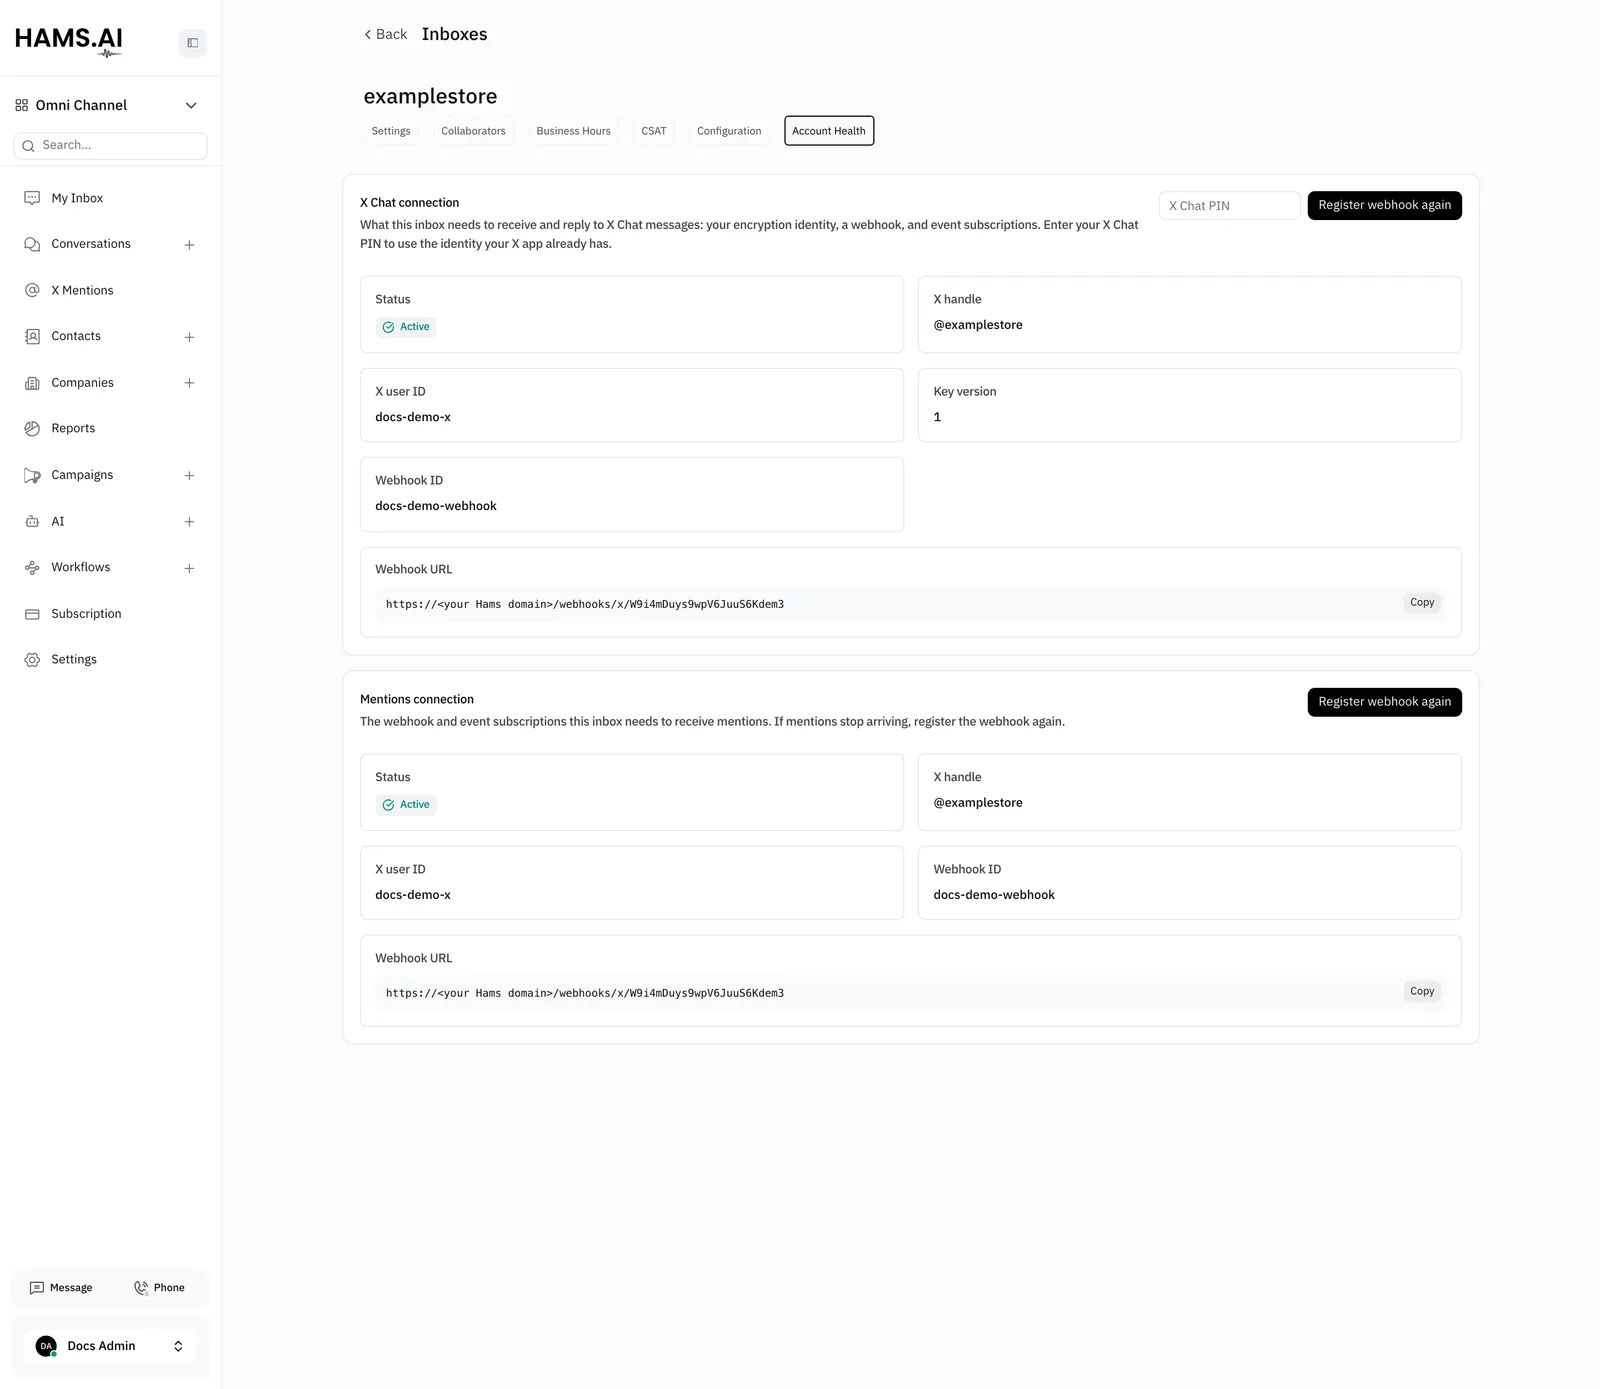
Task: Click the plus icon next to Contacts
Action: click(189, 337)
